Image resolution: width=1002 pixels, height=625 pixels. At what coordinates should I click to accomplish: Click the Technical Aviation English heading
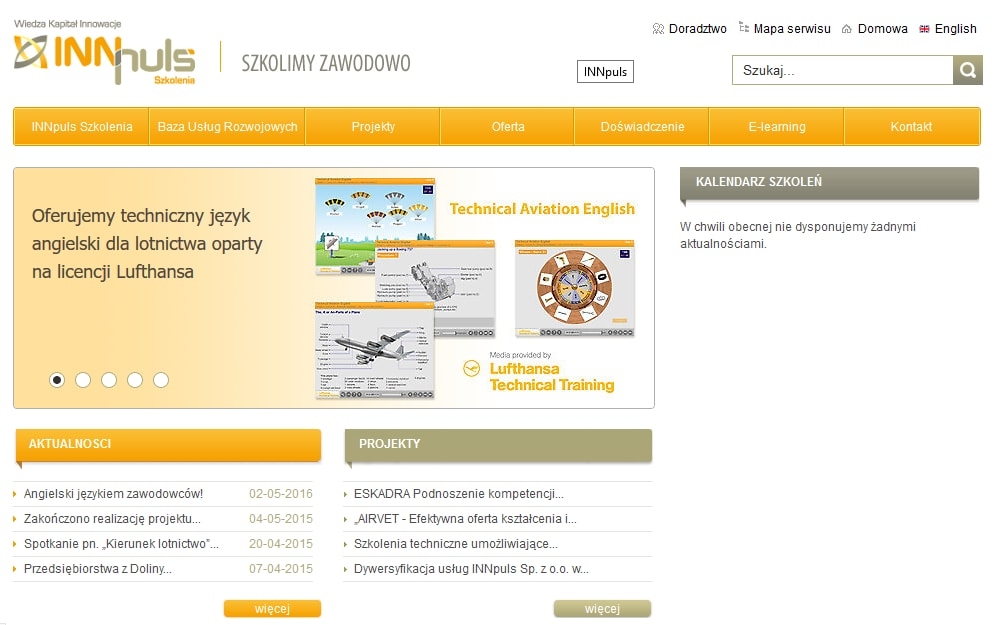[542, 209]
